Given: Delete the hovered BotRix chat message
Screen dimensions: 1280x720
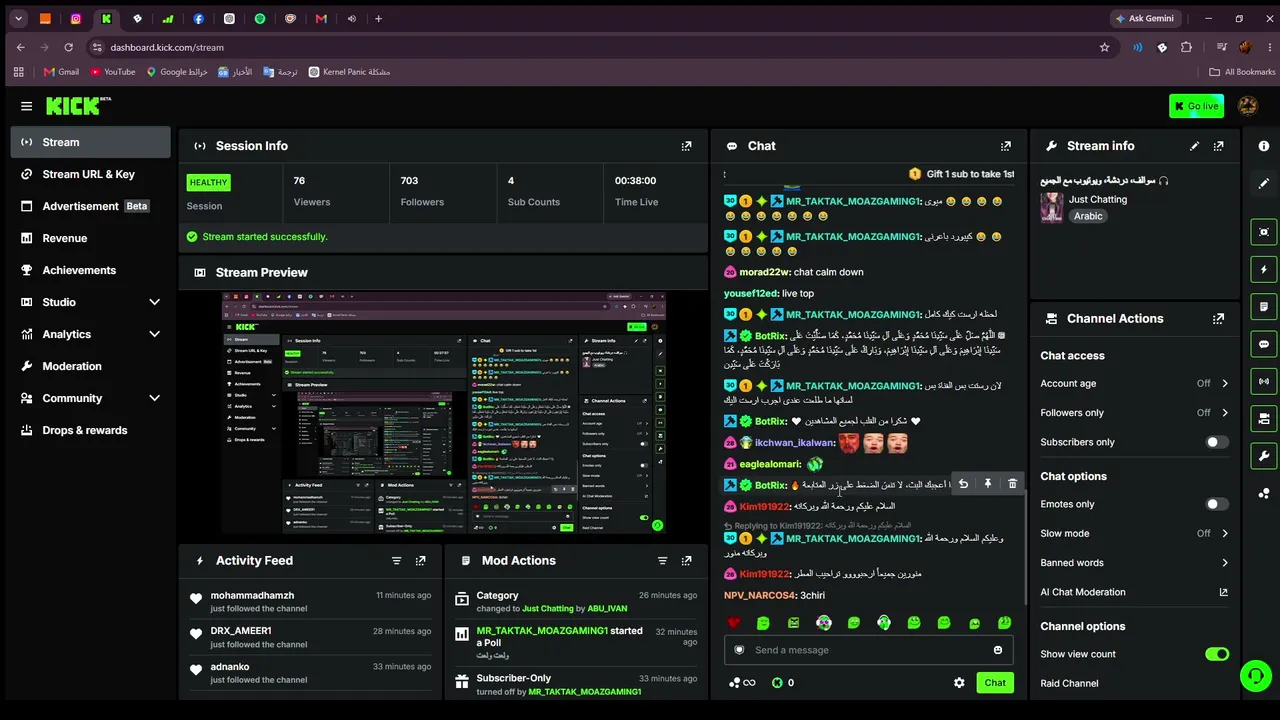Looking at the screenshot, I should click(1012, 484).
